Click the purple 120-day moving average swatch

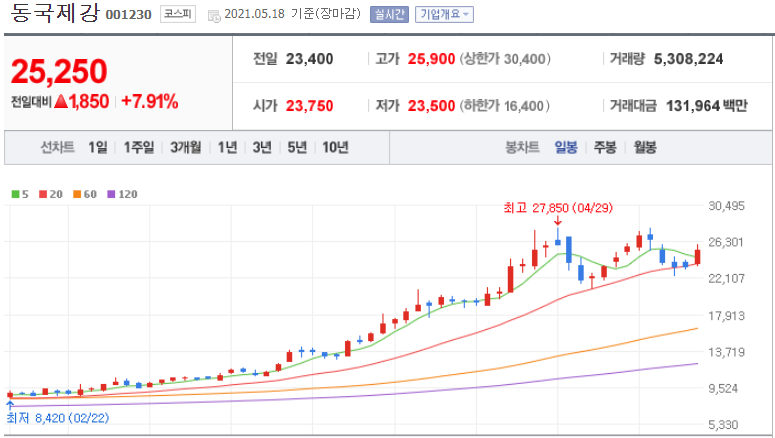(111, 194)
